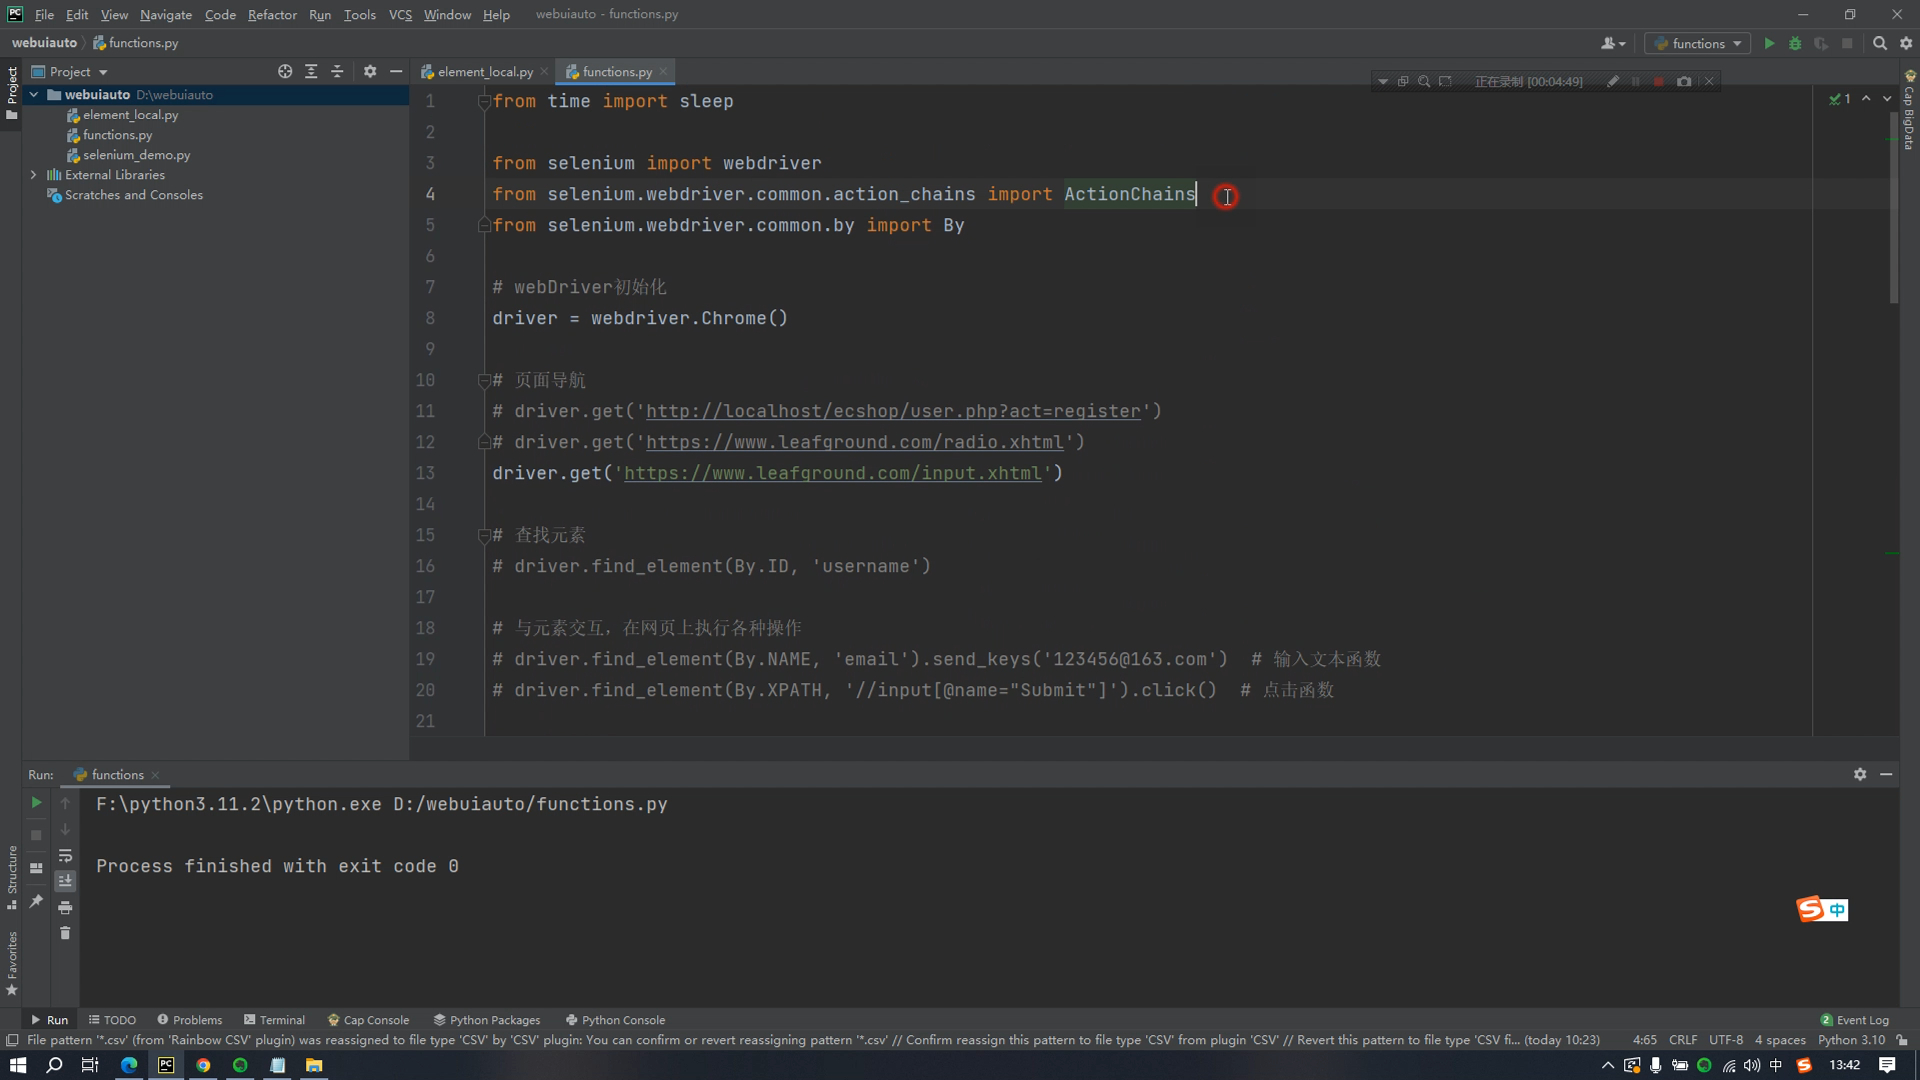This screenshot has width=1920, height=1080.
Task: Collapse all nodes in Project panel
Action: coord(337,71)
